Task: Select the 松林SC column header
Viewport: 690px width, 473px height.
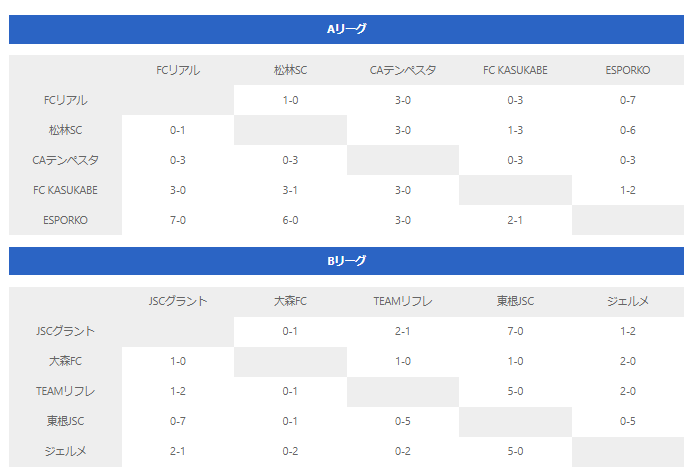Action: [290, 70]
